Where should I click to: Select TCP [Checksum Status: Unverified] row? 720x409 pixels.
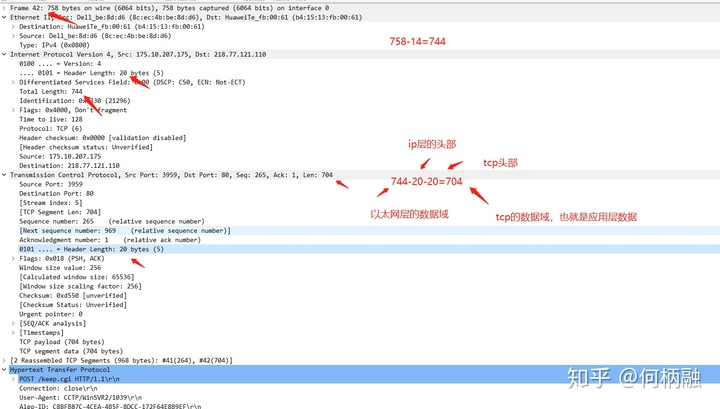tap(73, 305)
